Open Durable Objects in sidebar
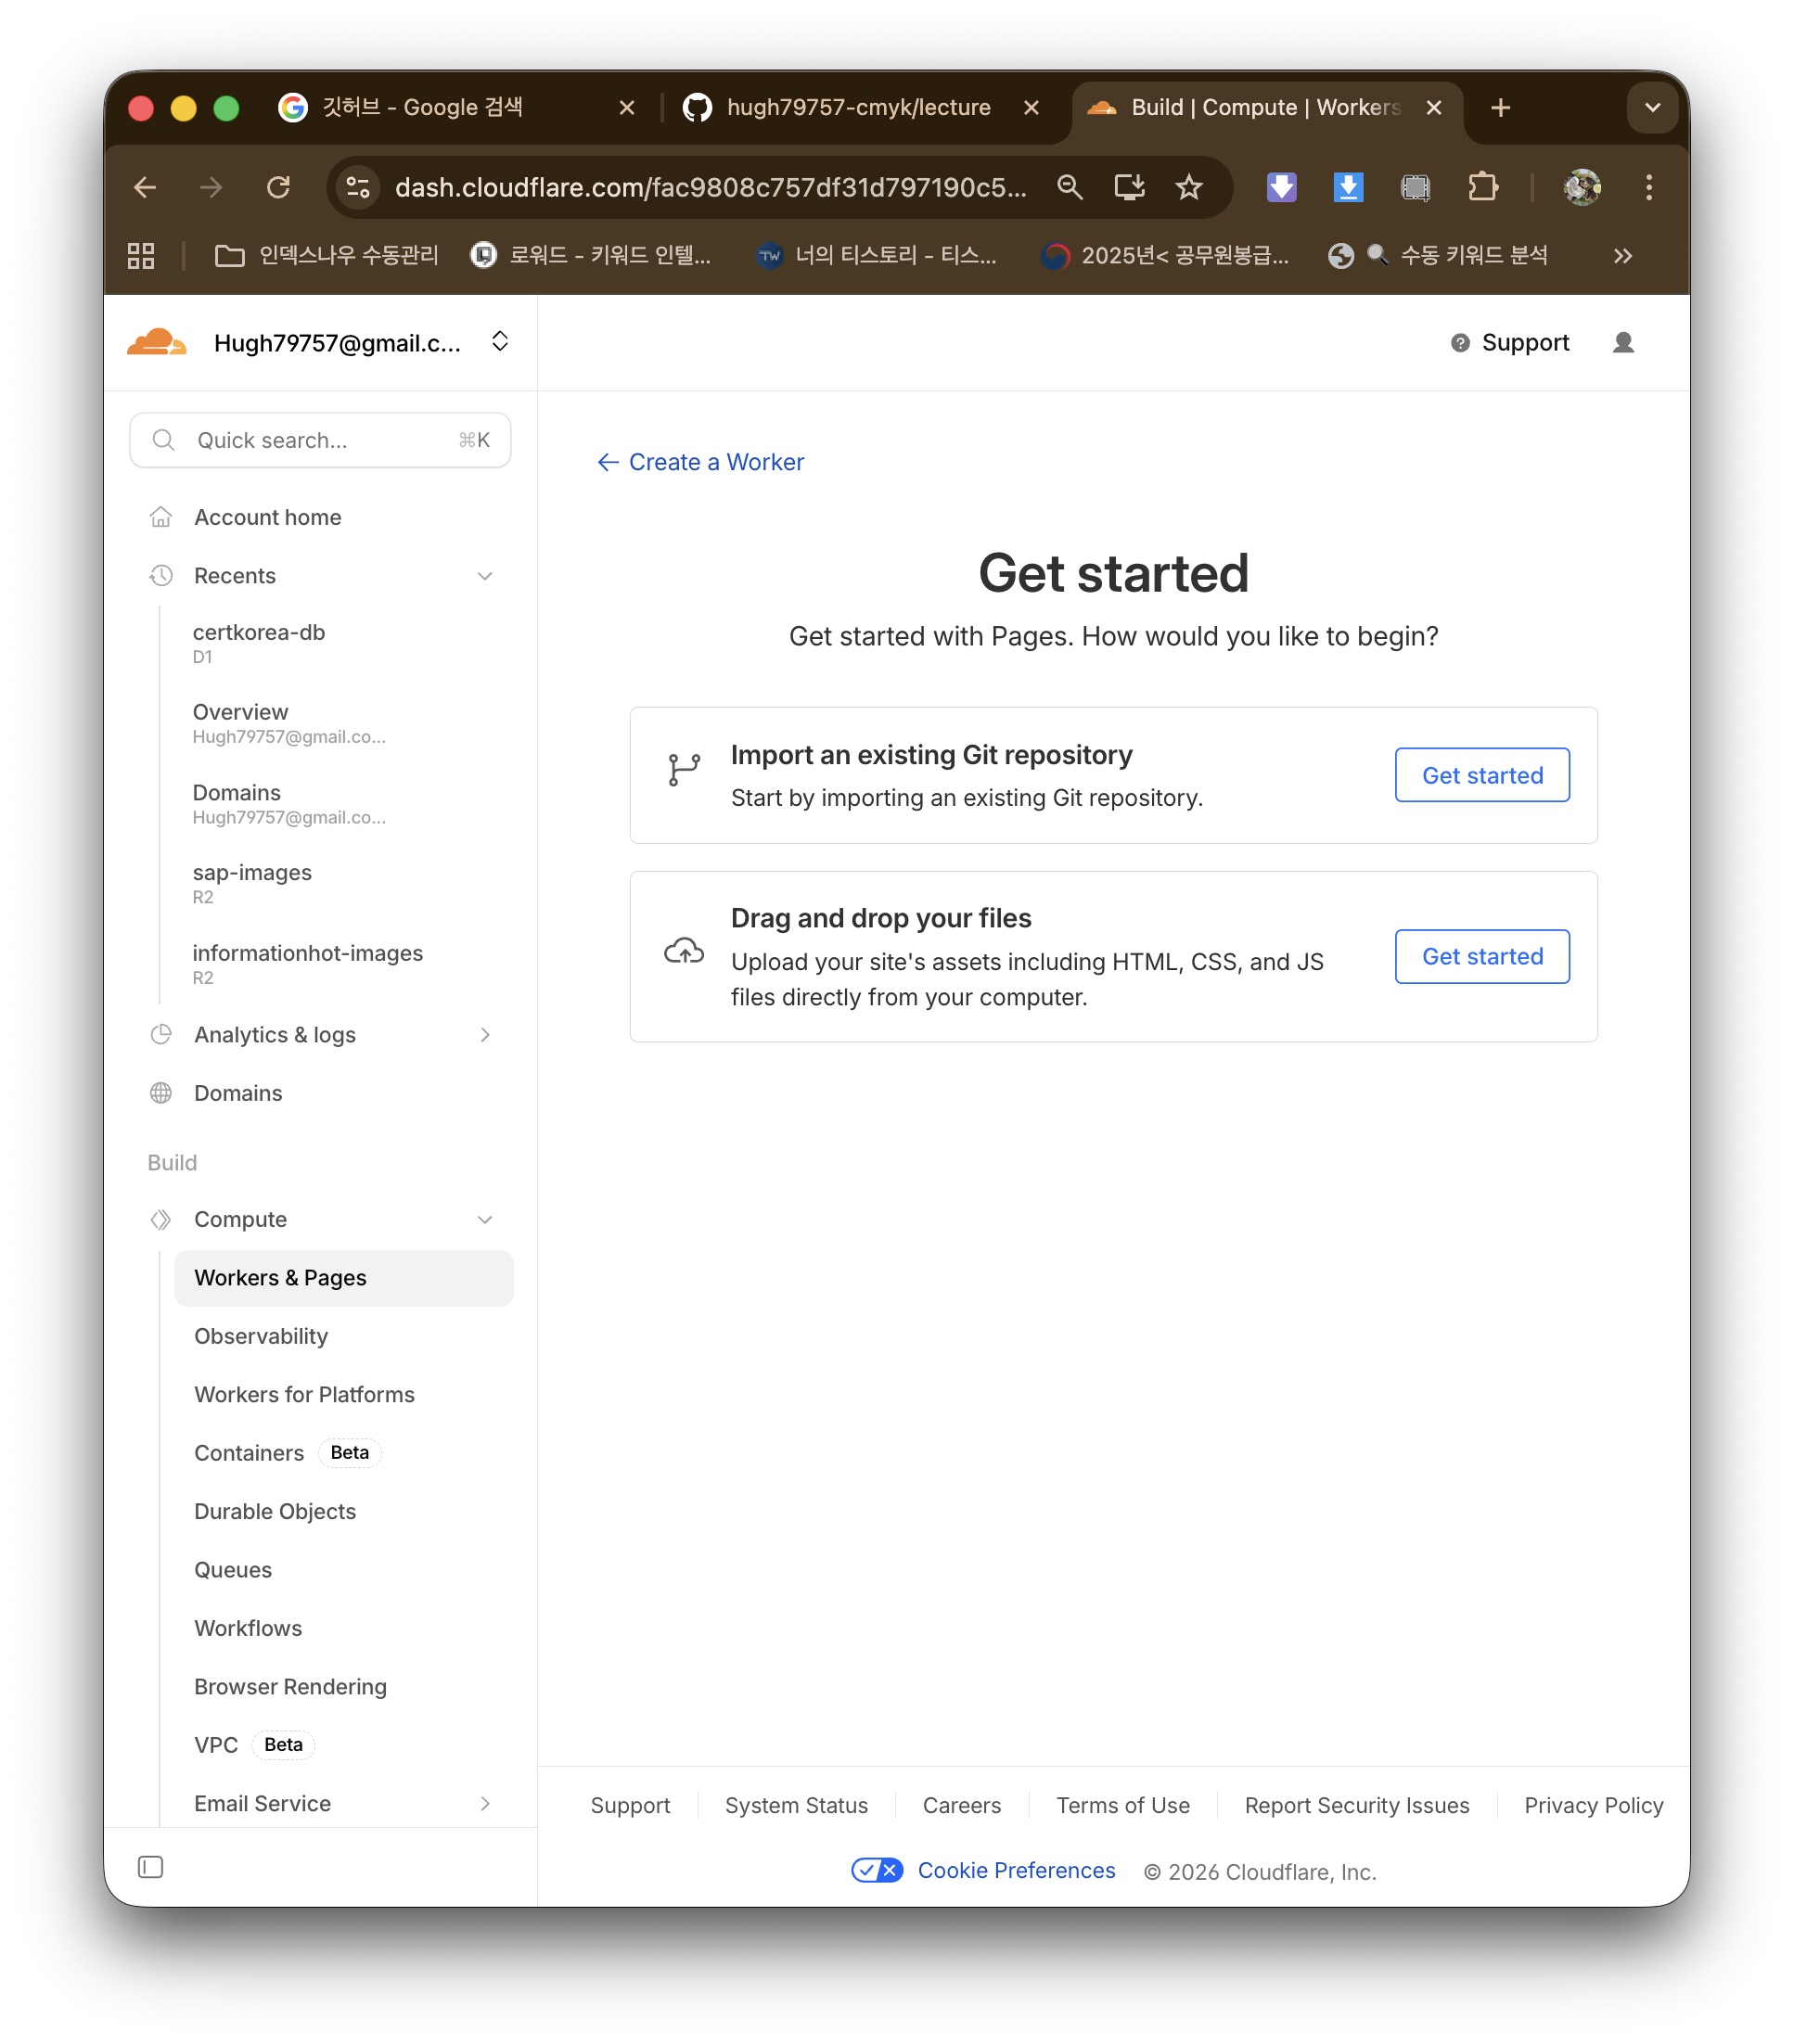1794x2044 pixels. coord(275,1511)
